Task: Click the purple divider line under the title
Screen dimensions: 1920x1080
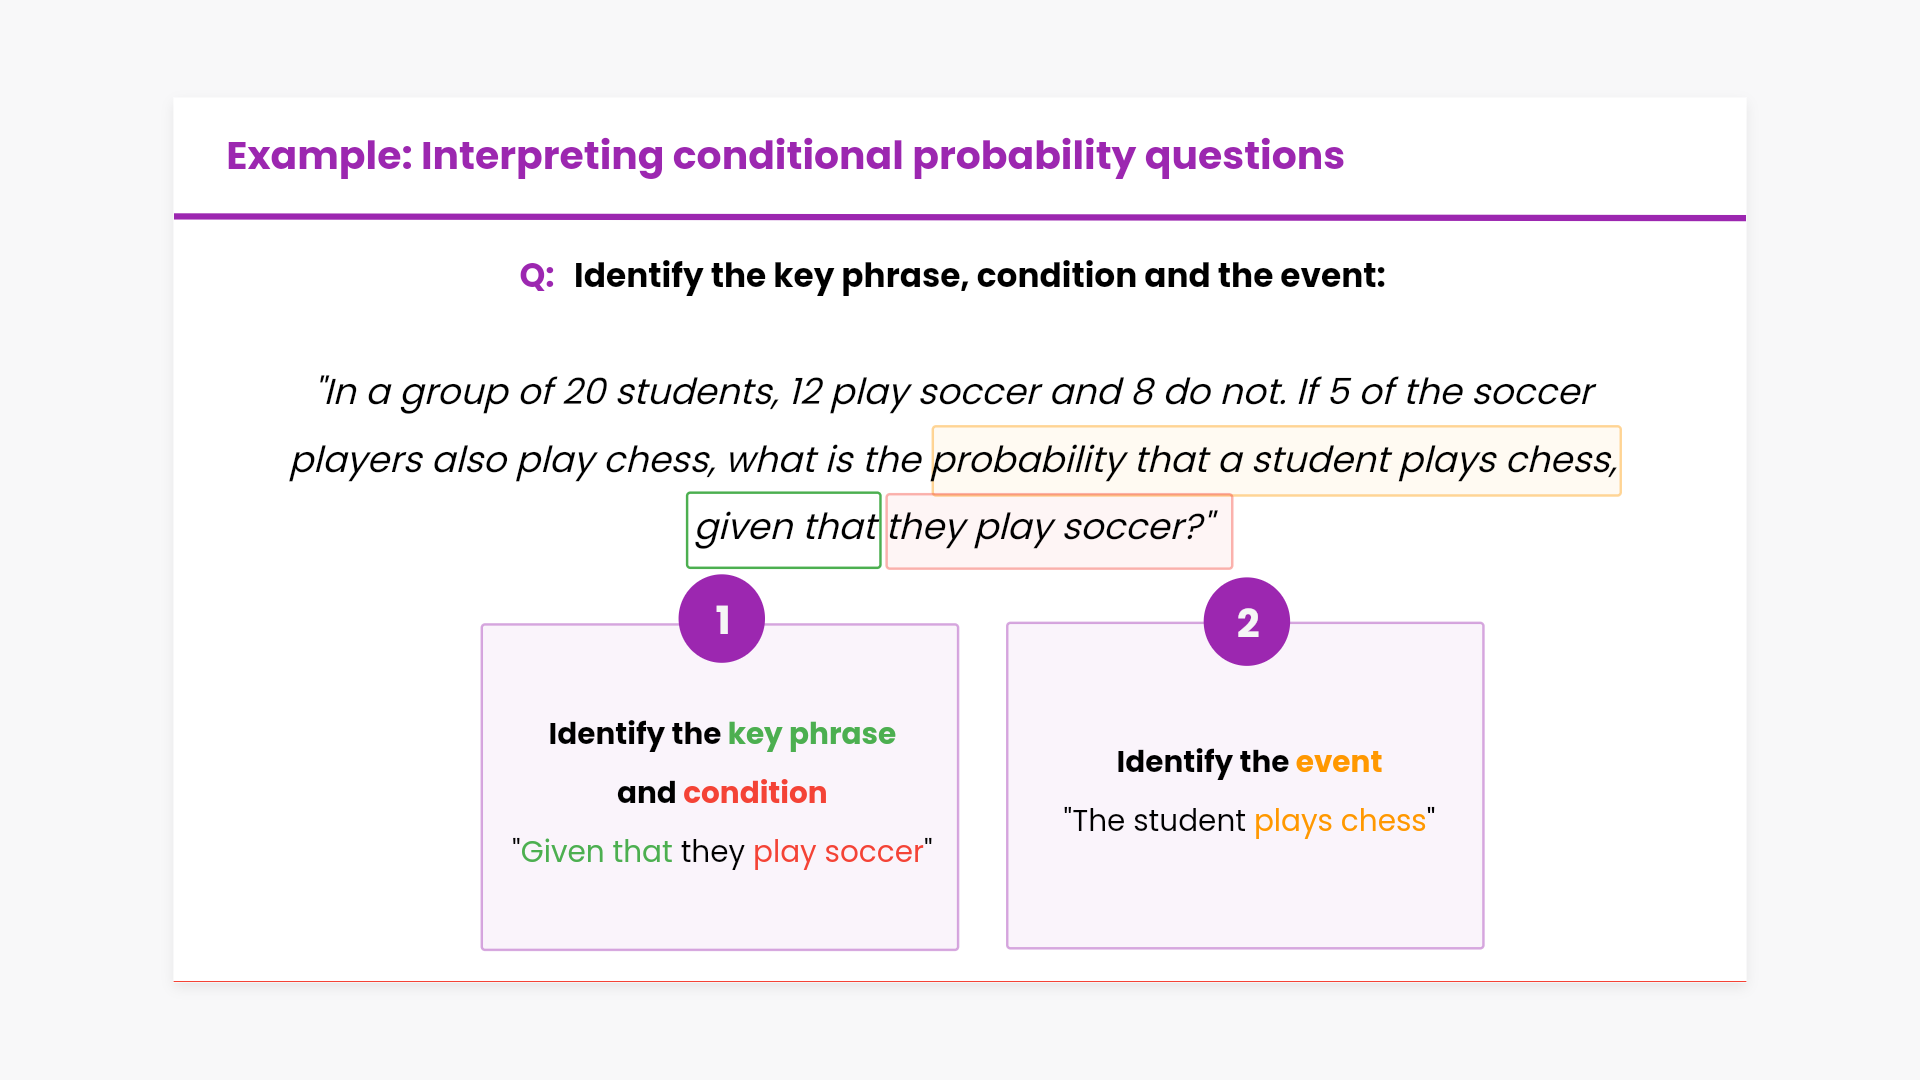Action: click(959, 217)
